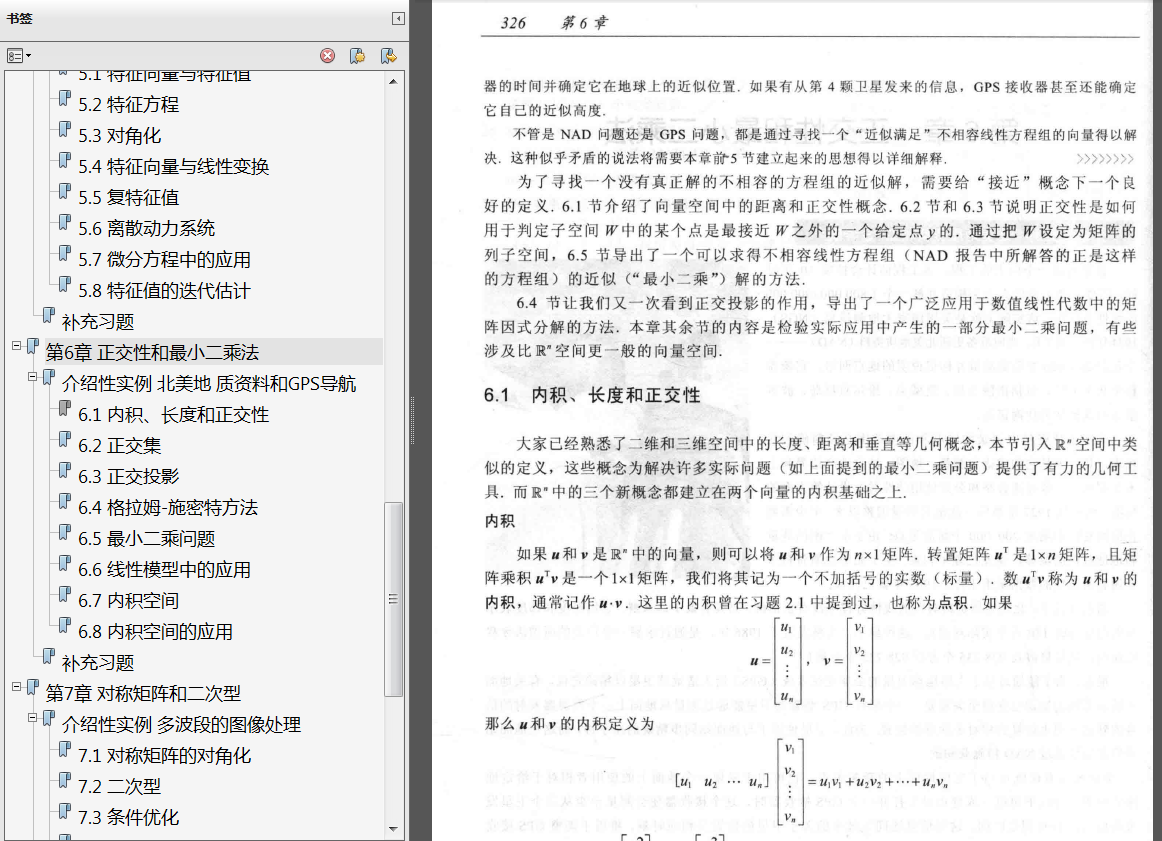Click the expand current bookmark icon
Viewport: 1162px width, 841px height.
[388, 56]
